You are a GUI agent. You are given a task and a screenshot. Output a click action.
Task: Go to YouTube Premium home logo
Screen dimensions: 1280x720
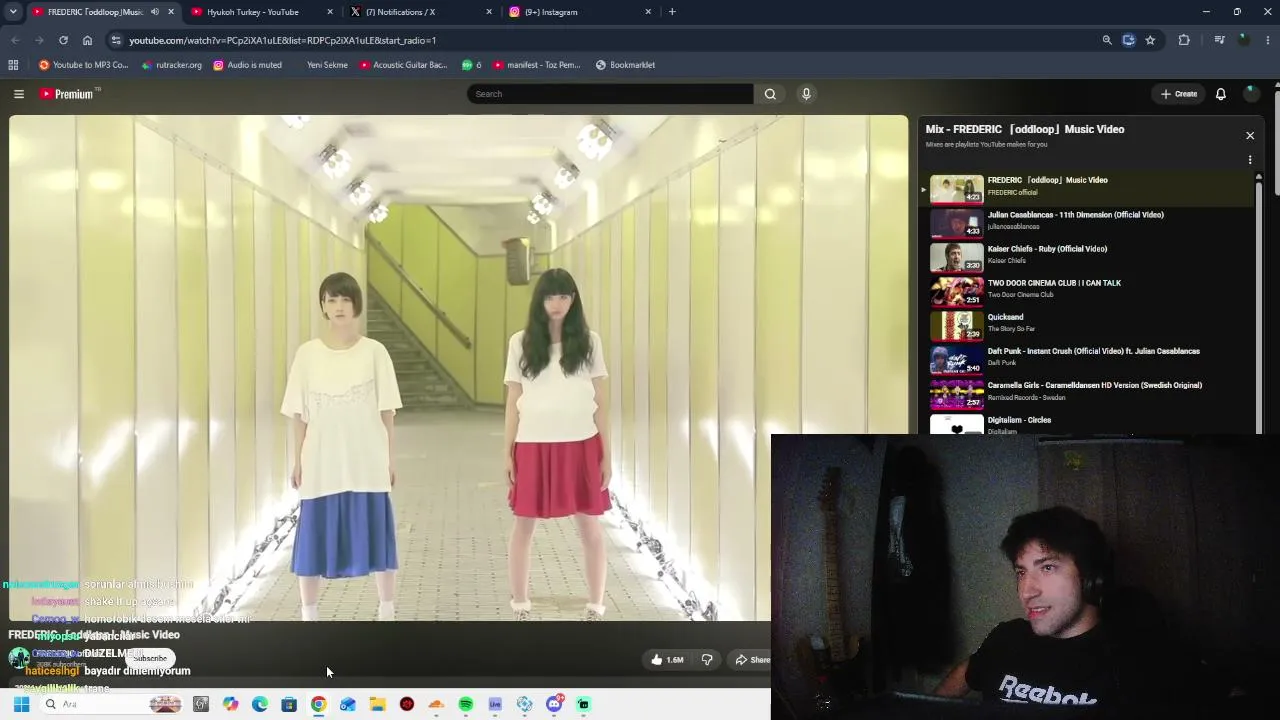click(x=68, y=94)
